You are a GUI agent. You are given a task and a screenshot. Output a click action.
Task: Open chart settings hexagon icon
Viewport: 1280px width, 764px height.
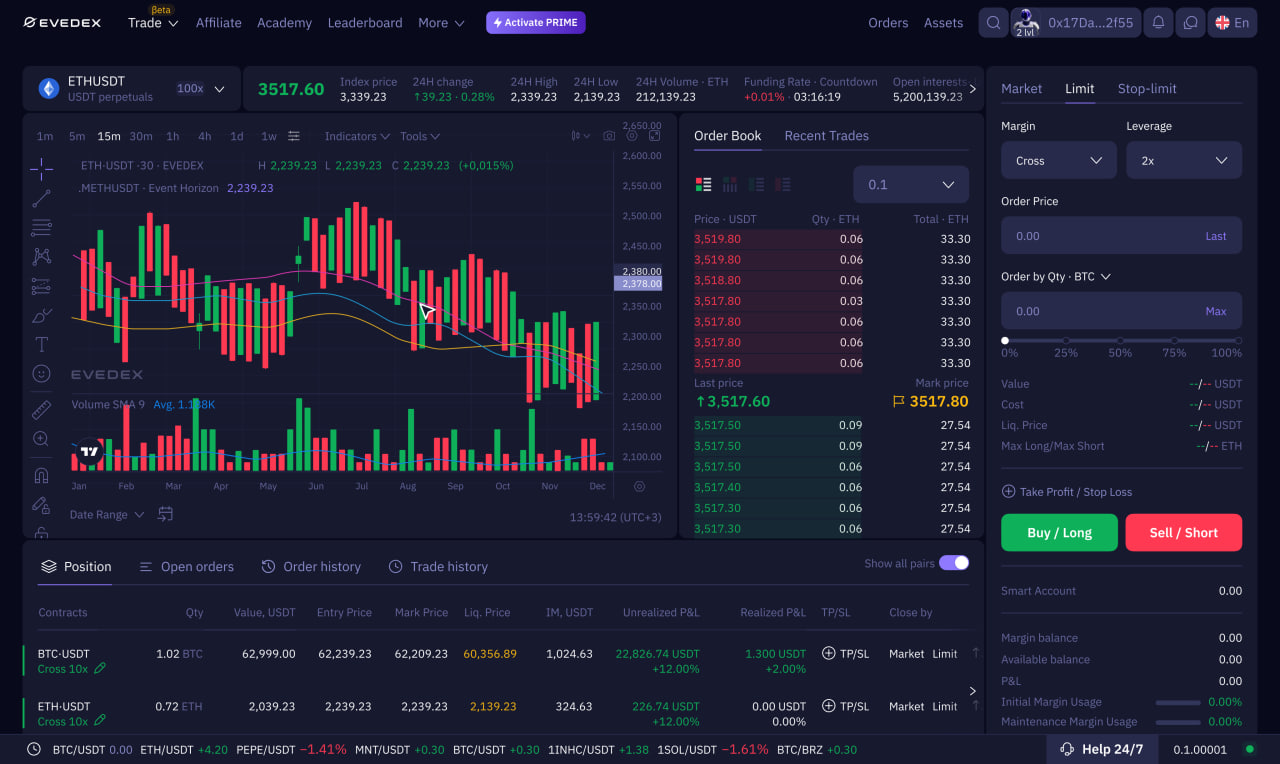point(632,136)
